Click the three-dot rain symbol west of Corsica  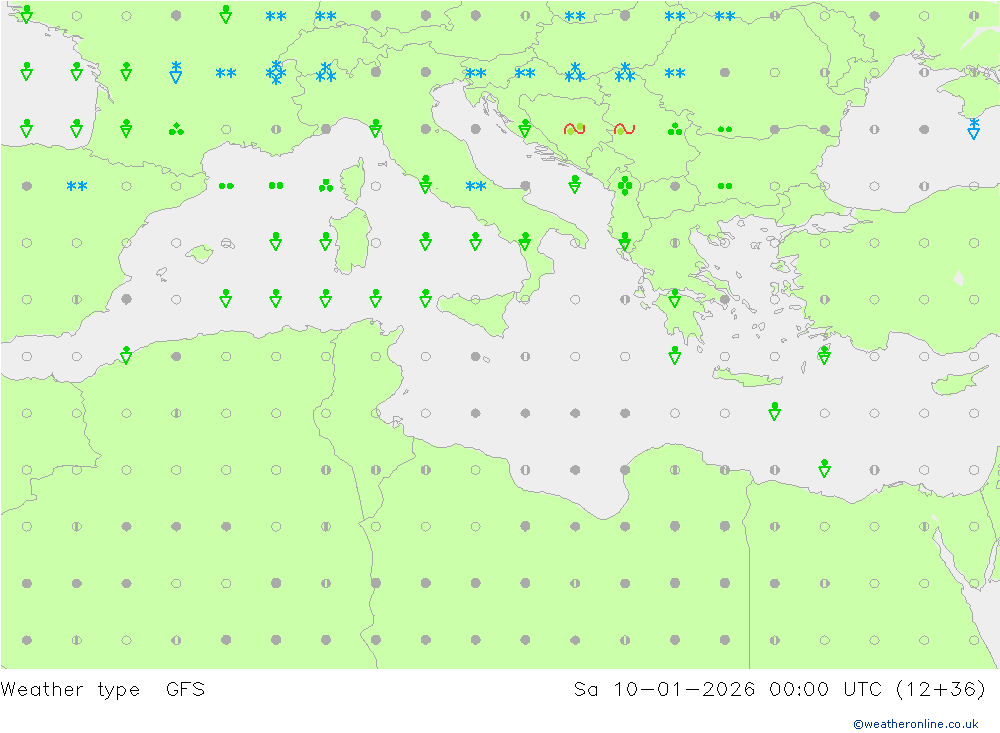point(325,186)
